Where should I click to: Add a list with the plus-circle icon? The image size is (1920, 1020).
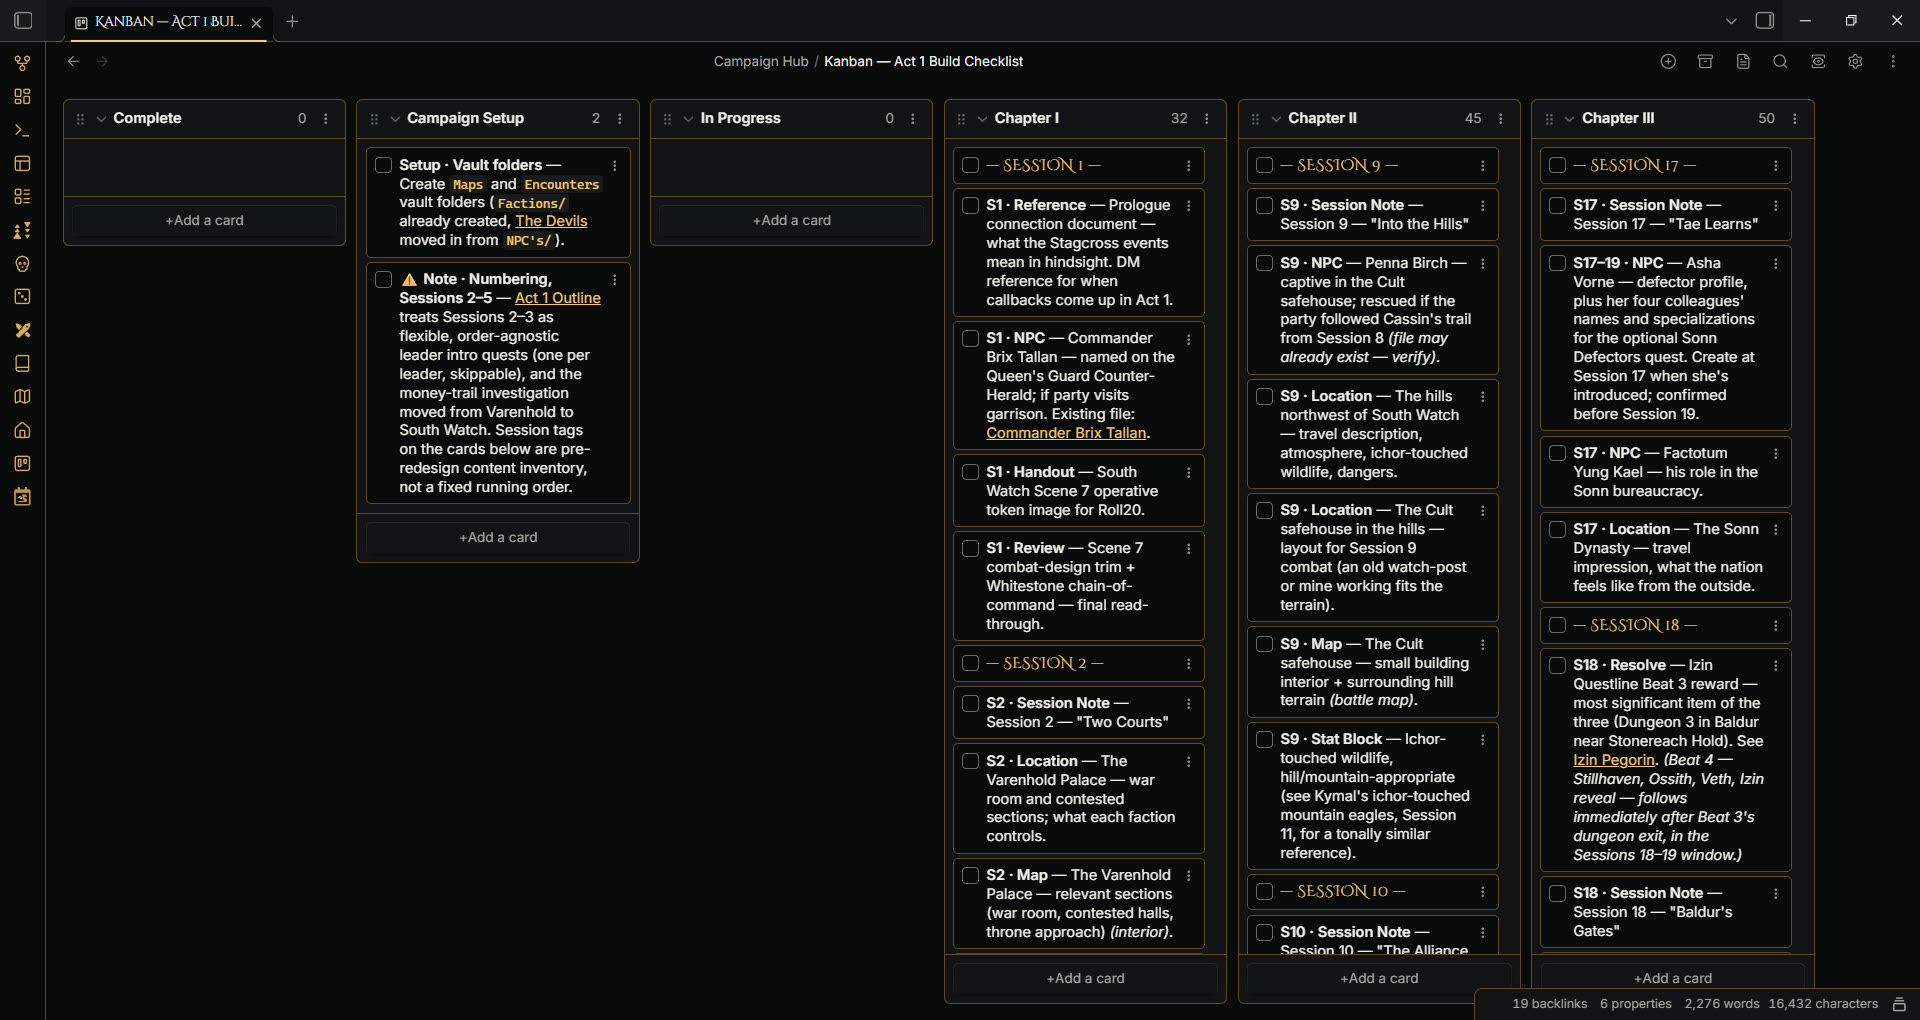tap(1668, 61)
